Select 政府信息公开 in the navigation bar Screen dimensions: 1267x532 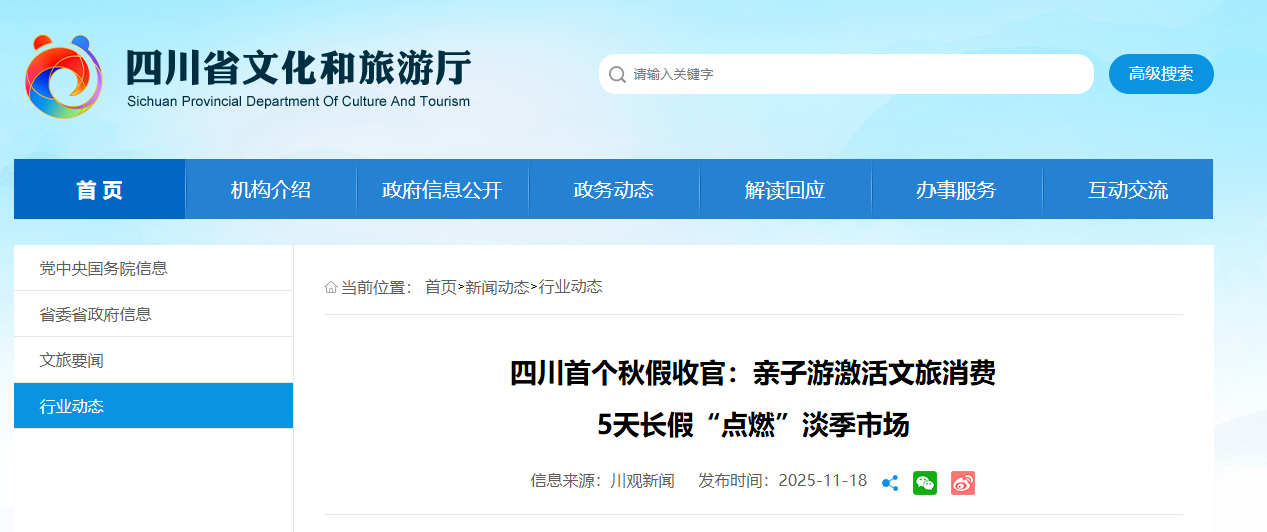coord(442,190)
